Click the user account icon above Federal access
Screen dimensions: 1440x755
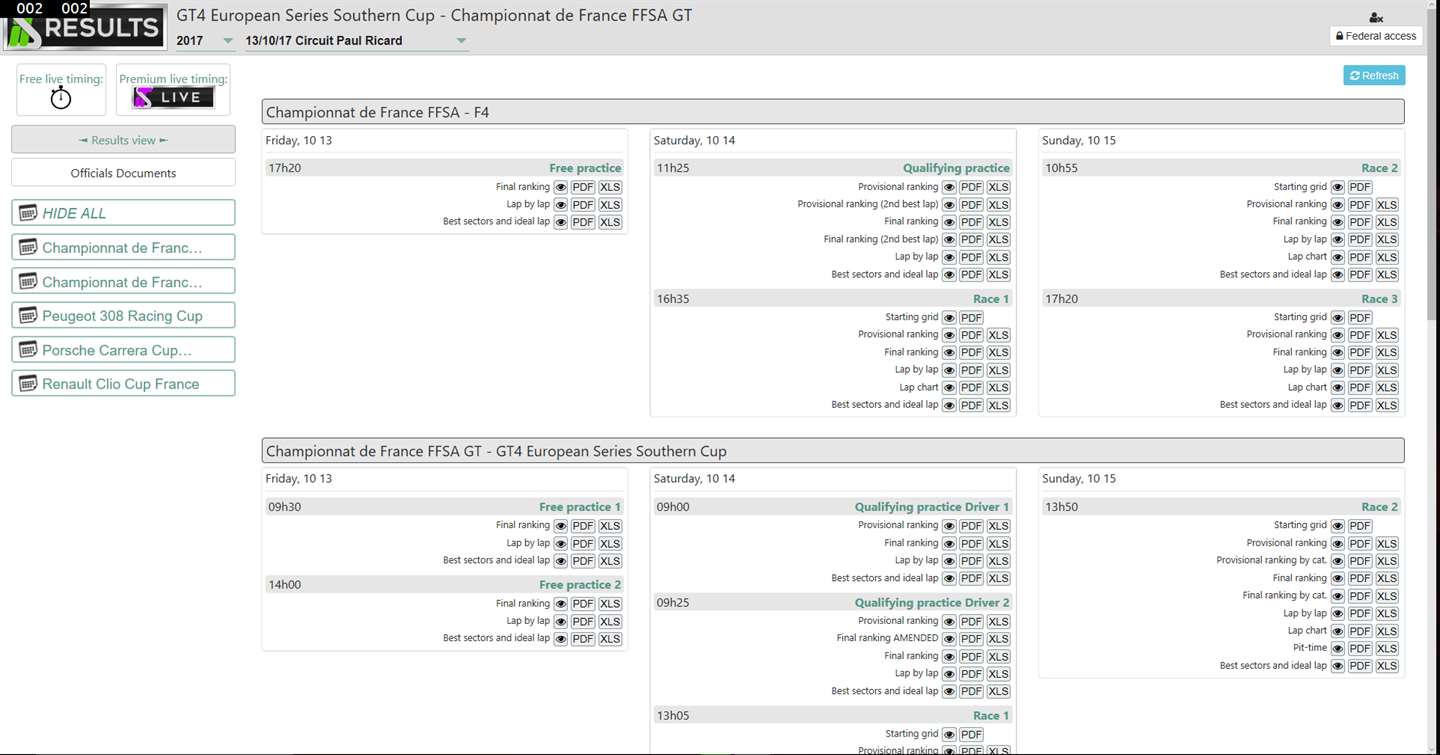coord(1376,17)
